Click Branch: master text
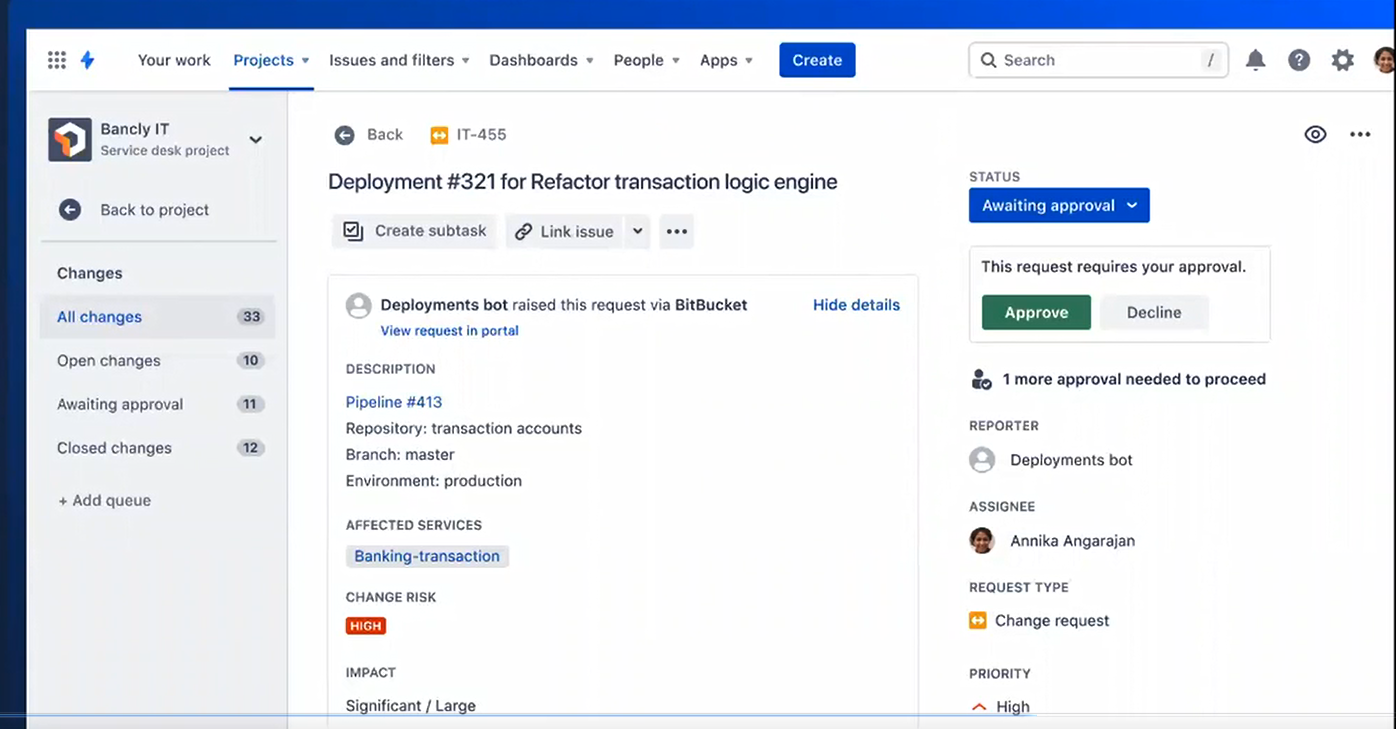Viewport: 1396px width, 729px height. coord(400,455)
